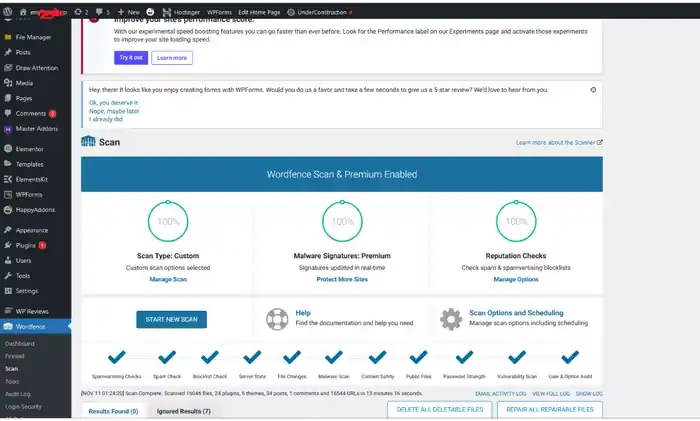This screenshot has height=421, width=700.
Task: Click Manage Options under Reputation Checks
Action: [516, 279]
